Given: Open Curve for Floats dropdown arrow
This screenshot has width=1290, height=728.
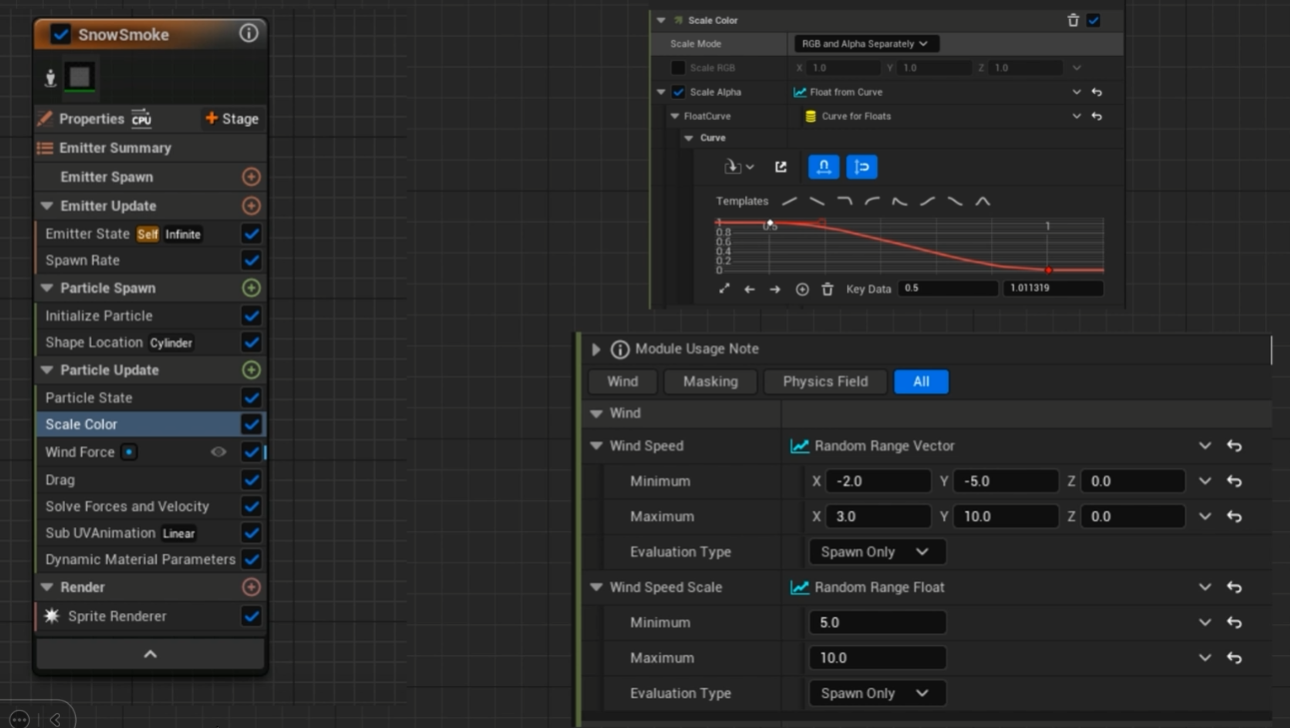Looking at the screenshot, I should tap(1076, 116).
